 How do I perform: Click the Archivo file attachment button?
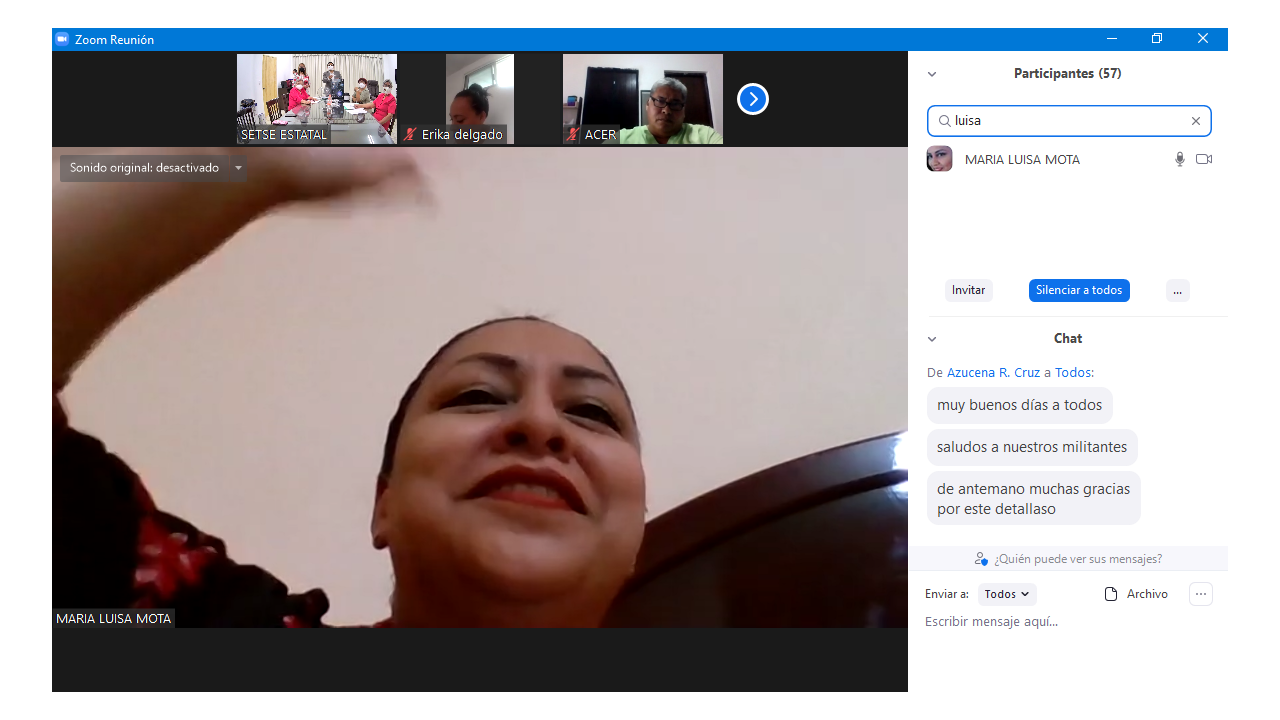tap(1136, 594)
